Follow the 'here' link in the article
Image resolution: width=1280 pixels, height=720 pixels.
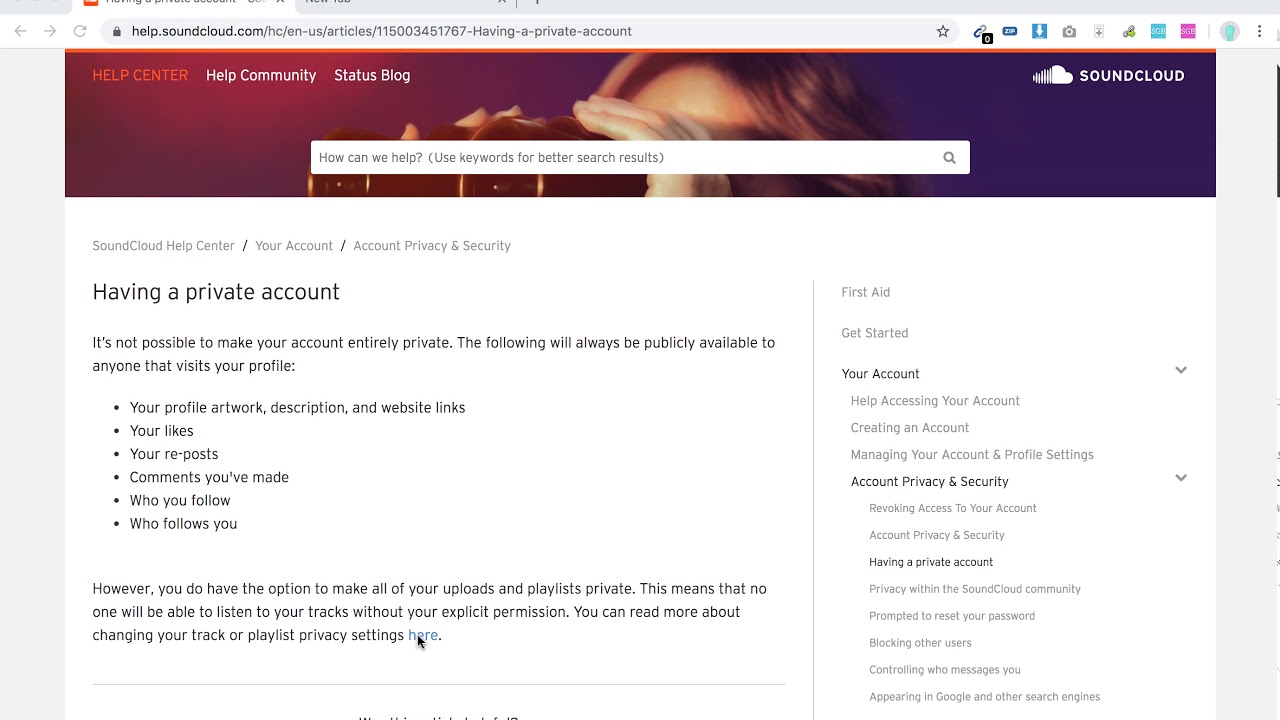(x=422, y=635)
